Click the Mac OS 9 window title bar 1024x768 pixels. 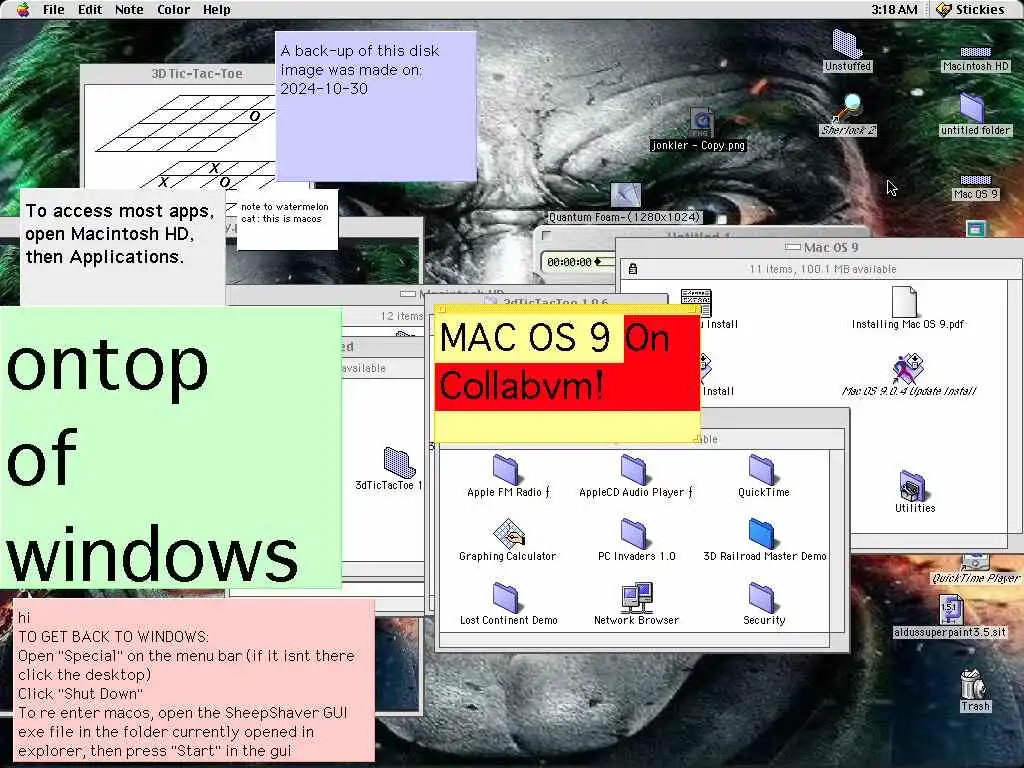[821, 248]
